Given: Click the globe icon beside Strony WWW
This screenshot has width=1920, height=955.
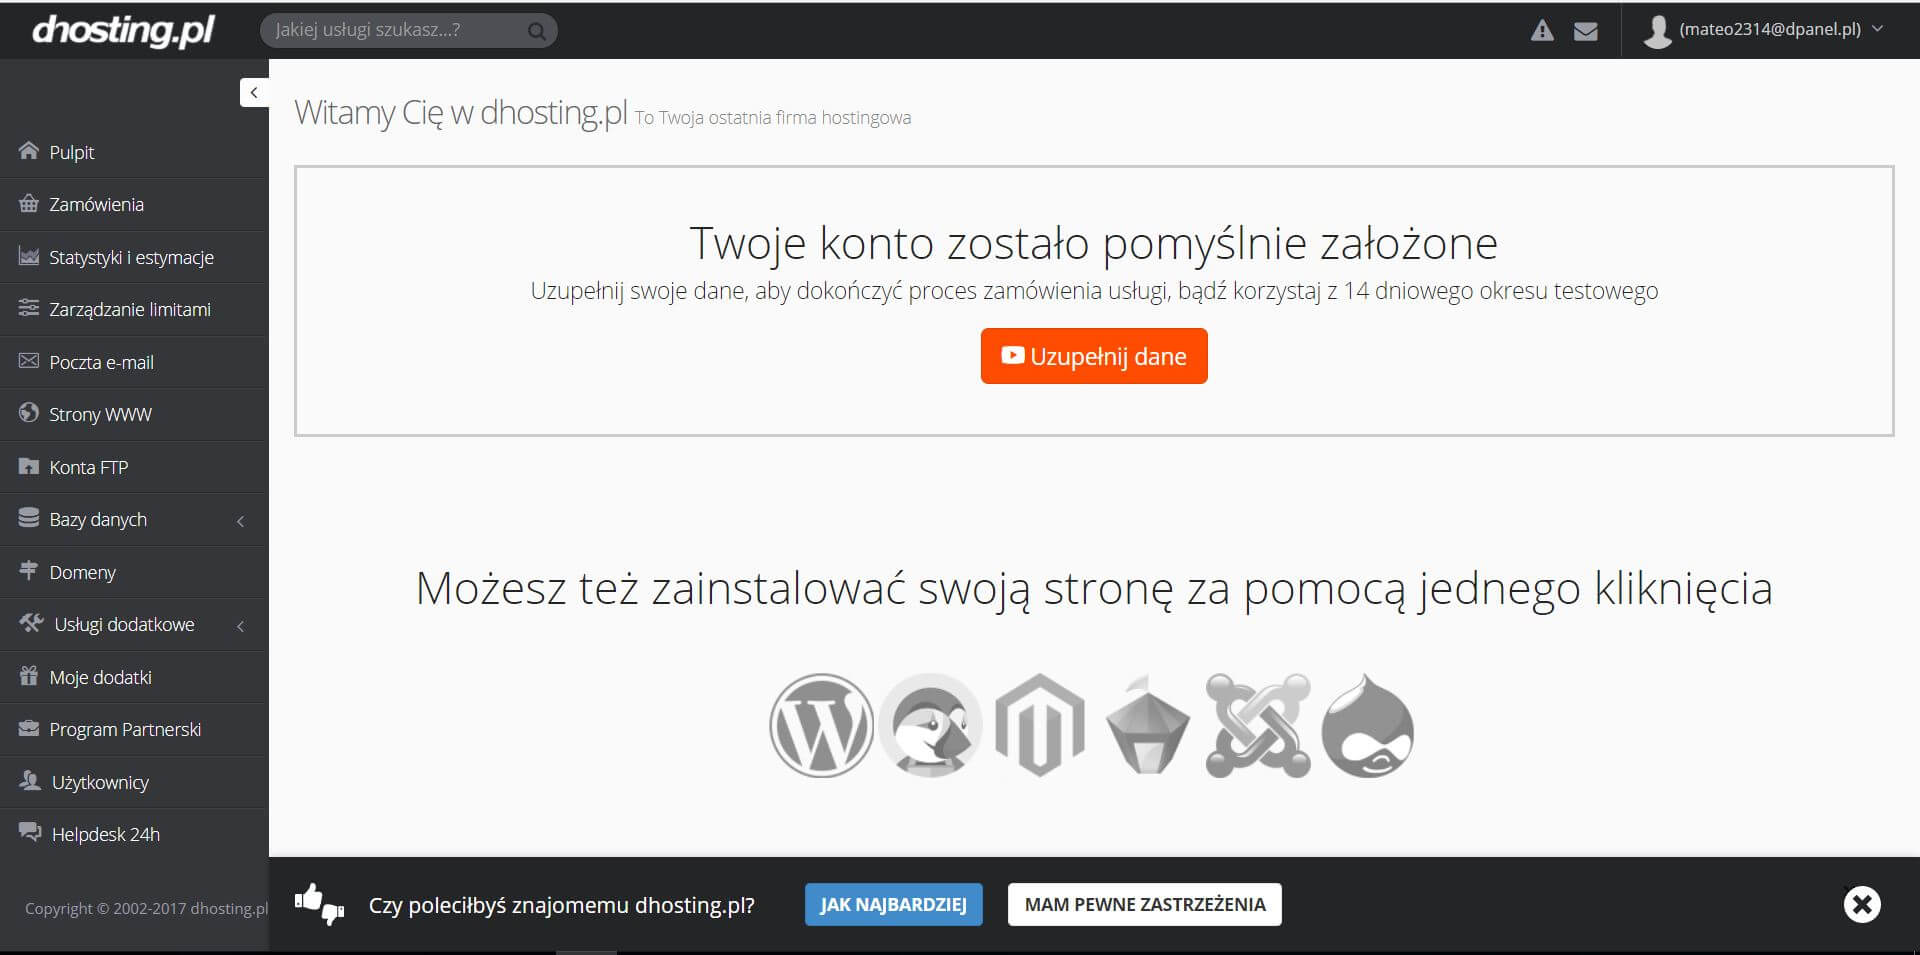Looking at the screenshot, I should click(x=29, y=413).
